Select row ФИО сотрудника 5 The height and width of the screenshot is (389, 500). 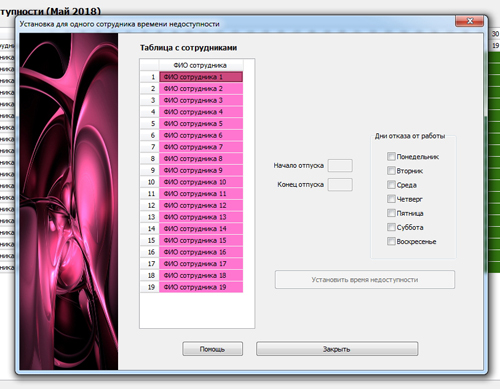click(x=201, y=124)
